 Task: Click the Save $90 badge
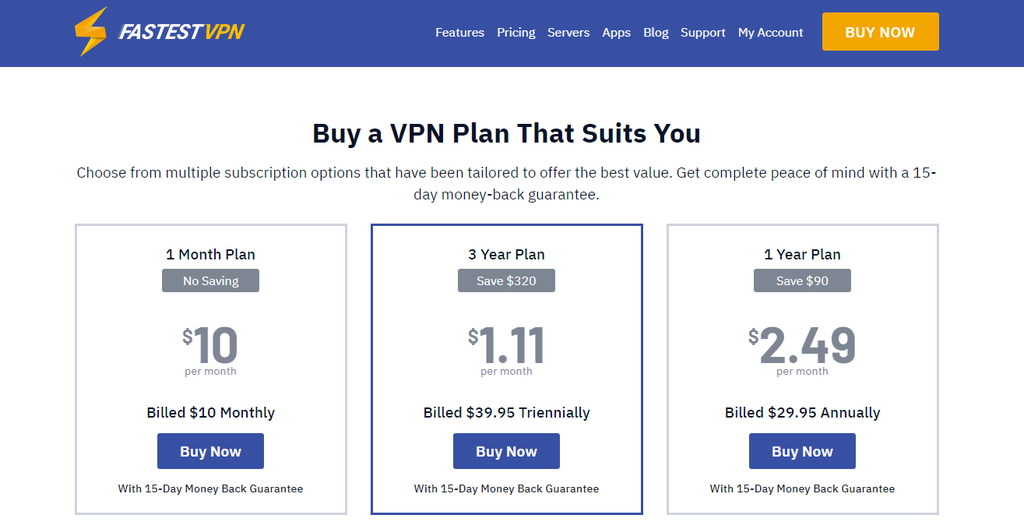802,281
